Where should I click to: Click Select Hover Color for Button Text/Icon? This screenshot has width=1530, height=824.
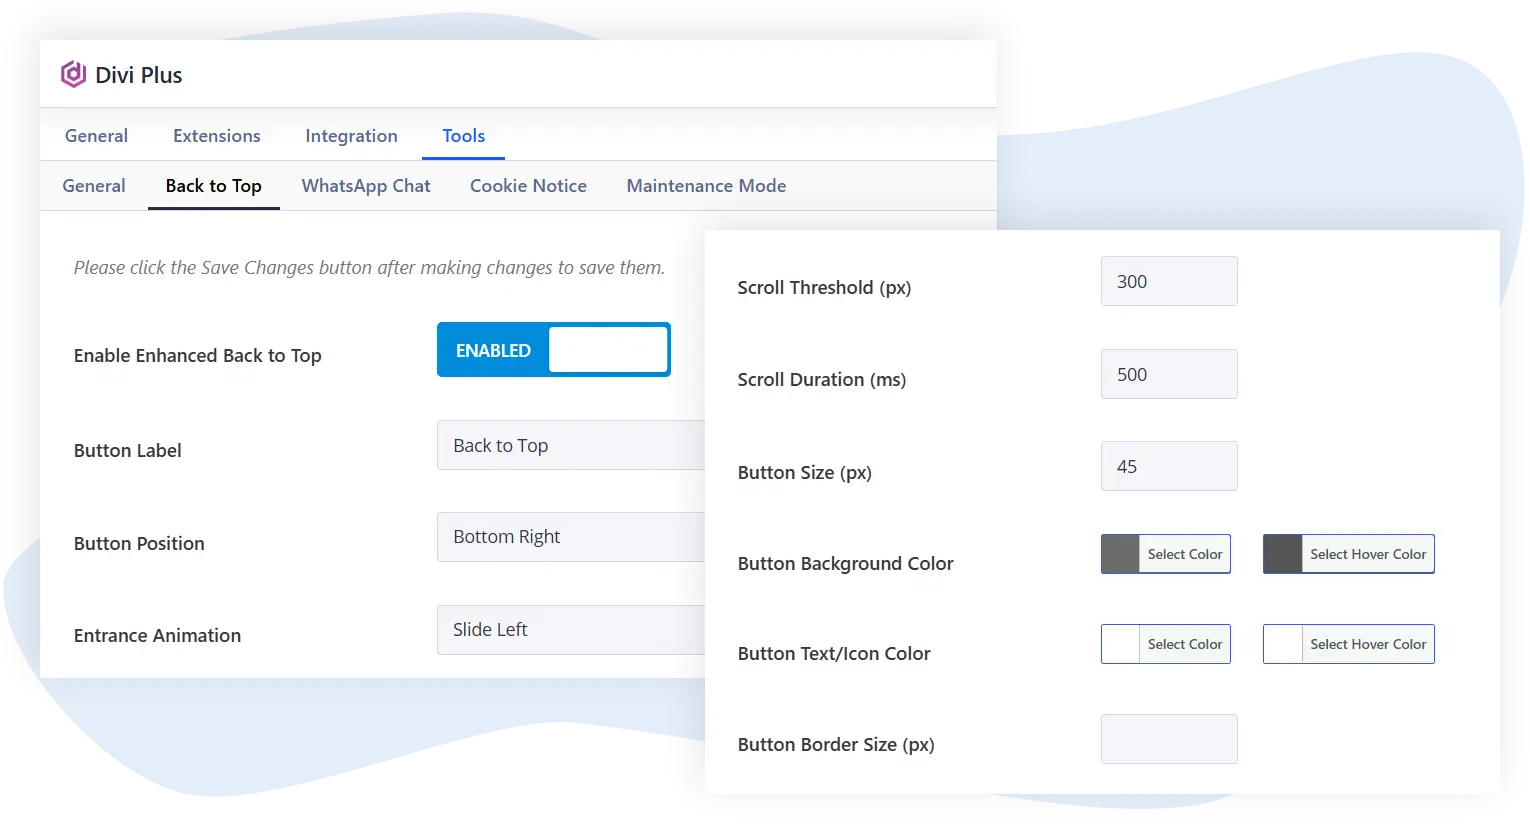(x=1368, y=644)
